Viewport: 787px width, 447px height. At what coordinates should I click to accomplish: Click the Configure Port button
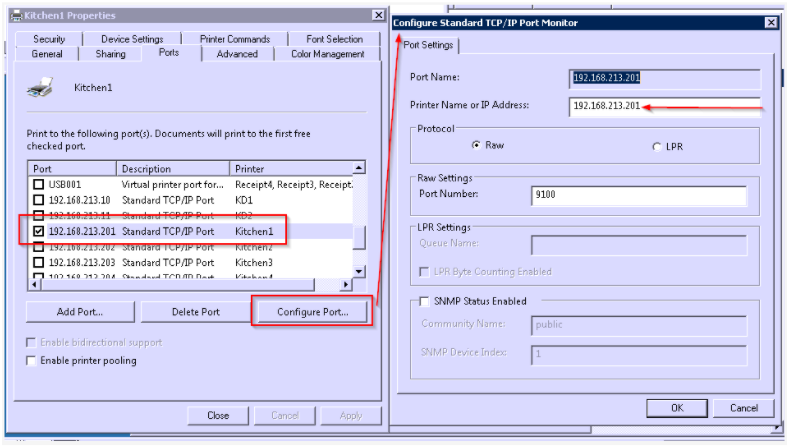coord(312,311)
